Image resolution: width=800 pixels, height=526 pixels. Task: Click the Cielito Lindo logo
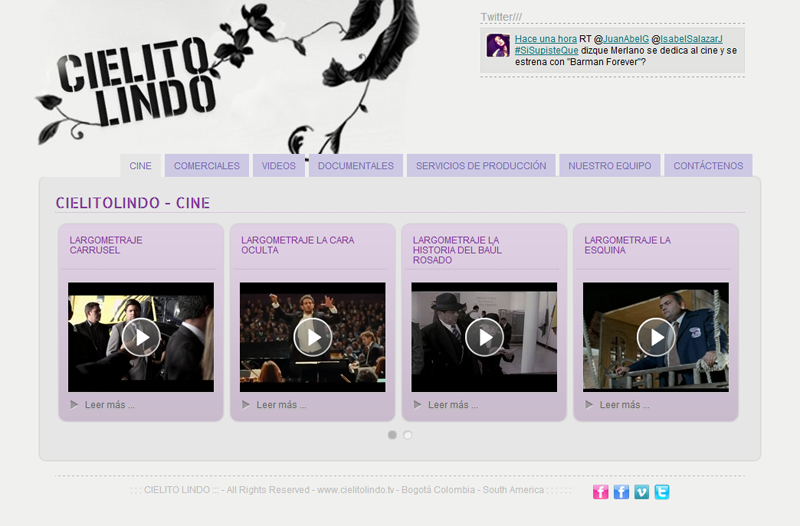136,80
